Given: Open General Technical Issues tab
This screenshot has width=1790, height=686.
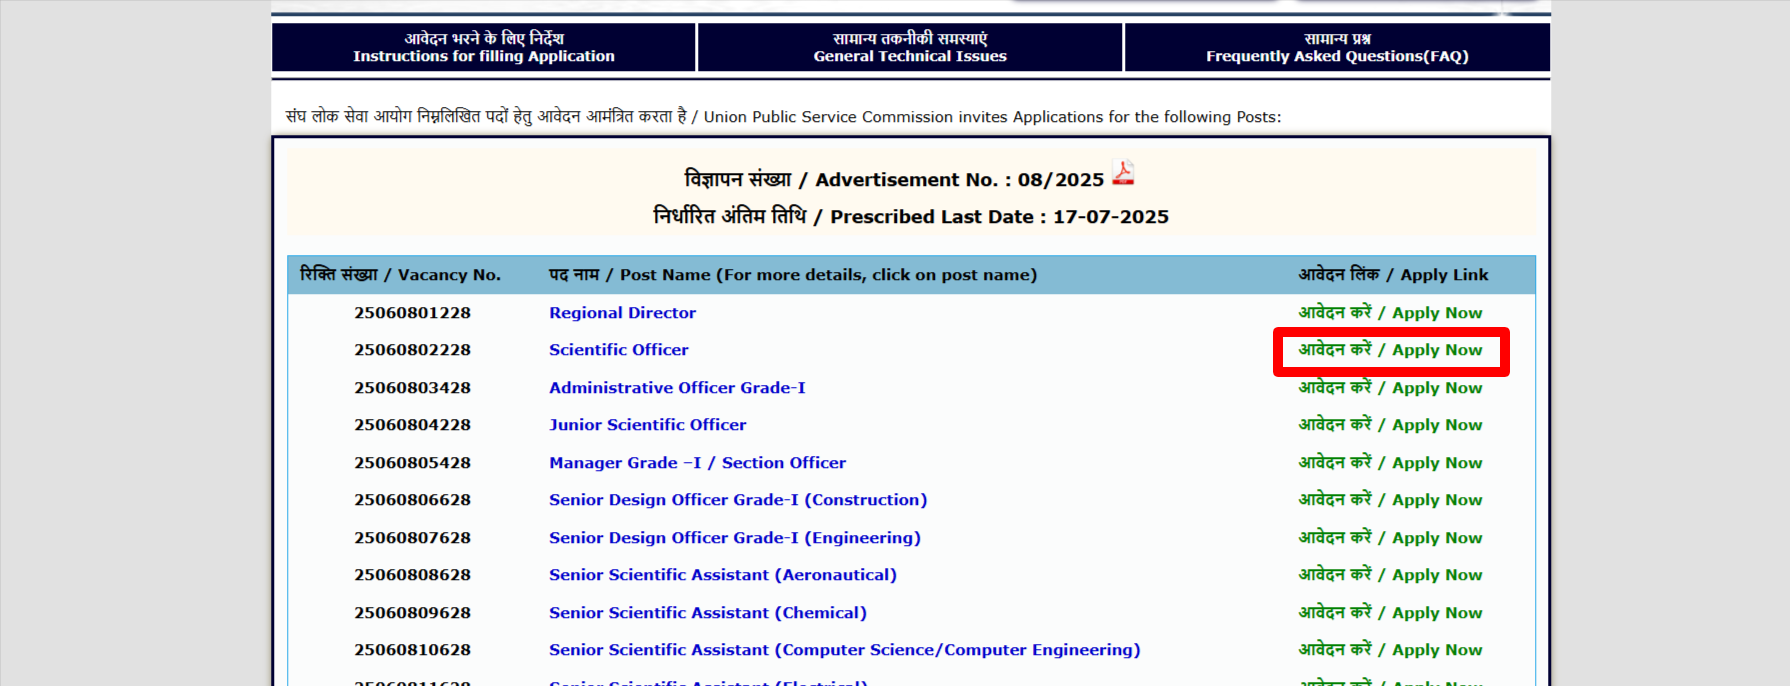Looking at the screenshot, I should pos(910,48).
